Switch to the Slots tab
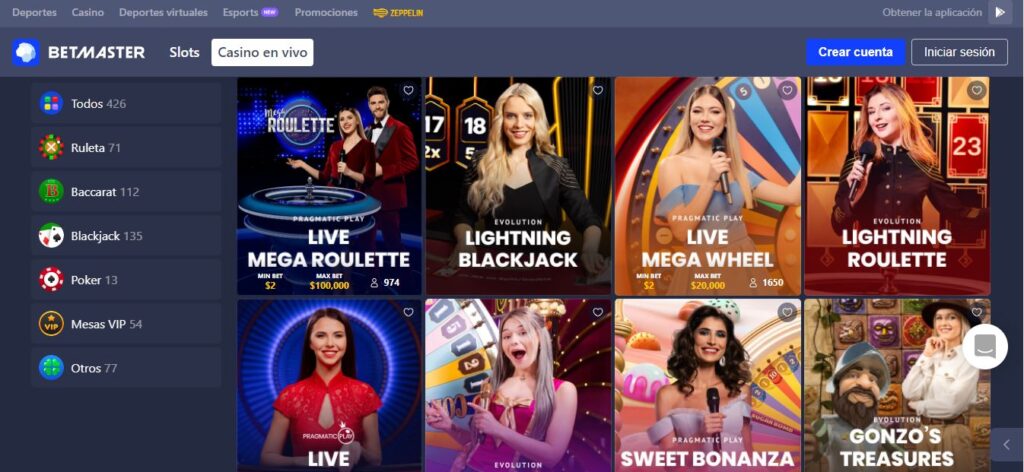The height and width of the screenshot is (472, 1024). point(184,52)
